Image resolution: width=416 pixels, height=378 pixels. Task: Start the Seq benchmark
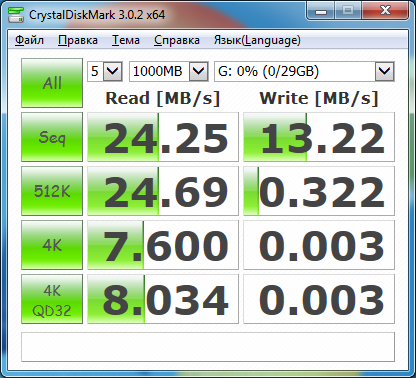click(x=52, y=137)
